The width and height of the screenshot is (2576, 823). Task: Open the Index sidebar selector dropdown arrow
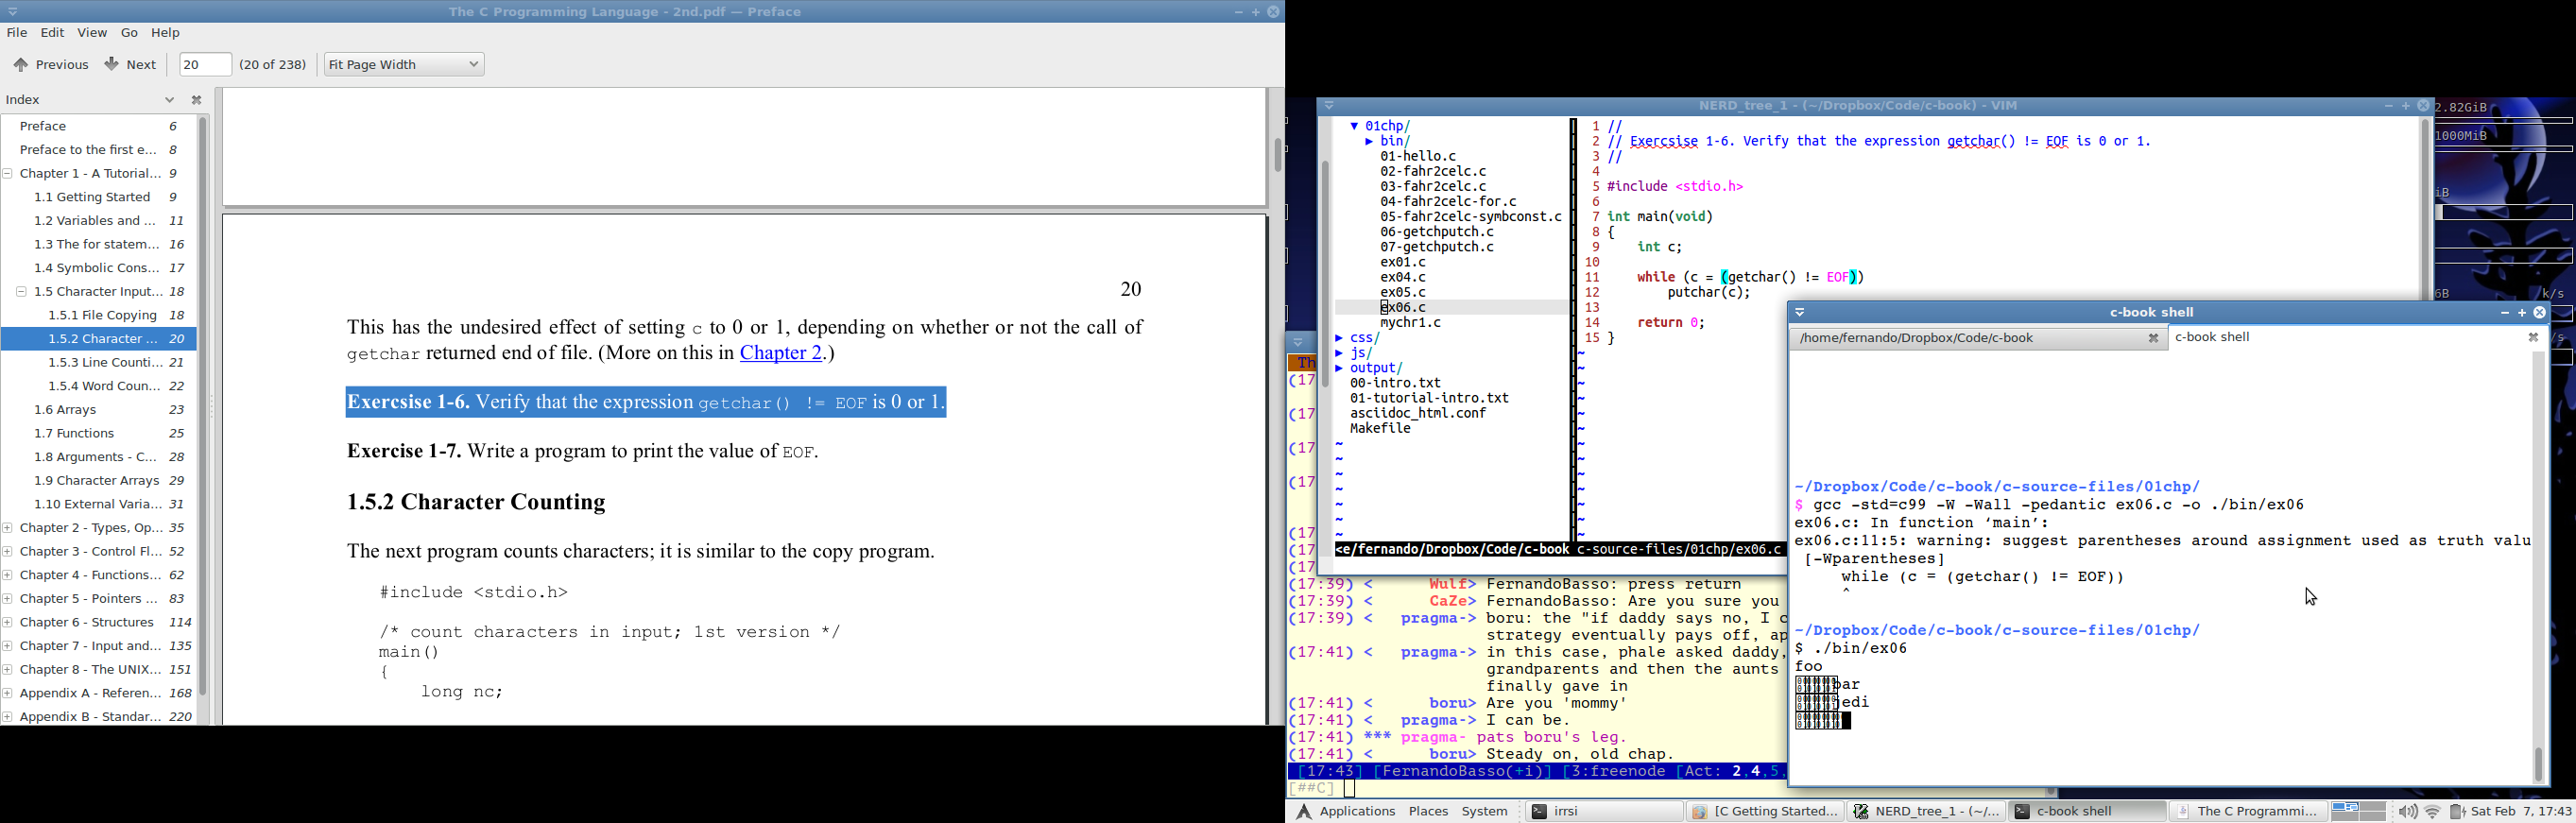[x=169, y=100]
